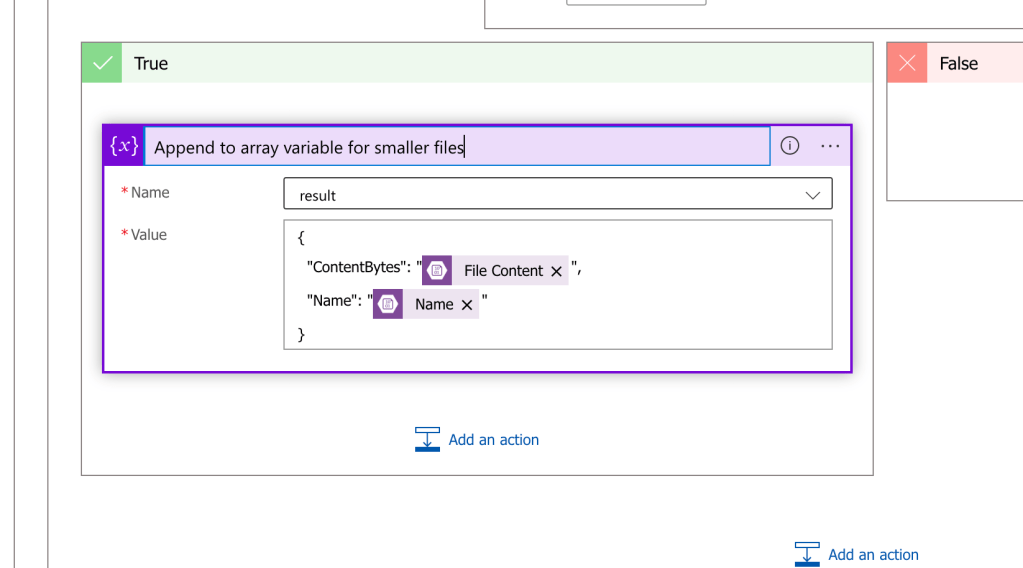Click the variable curly-brace icon on action header
The height and width of the screenshot is (568, 1023).
click(x=123, y=145)
